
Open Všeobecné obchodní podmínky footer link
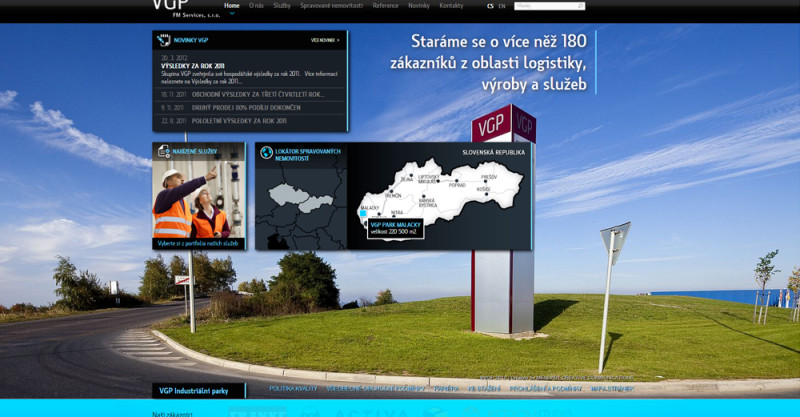point(376,389)
